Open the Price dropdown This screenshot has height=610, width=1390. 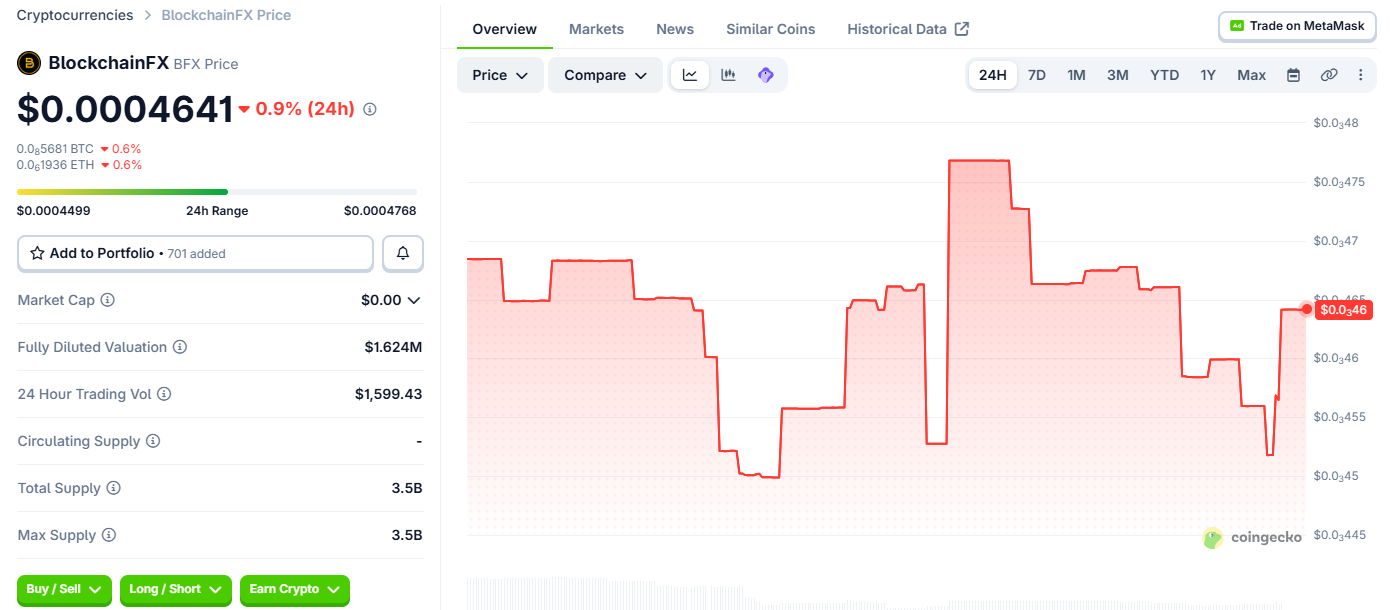point(500,75)
